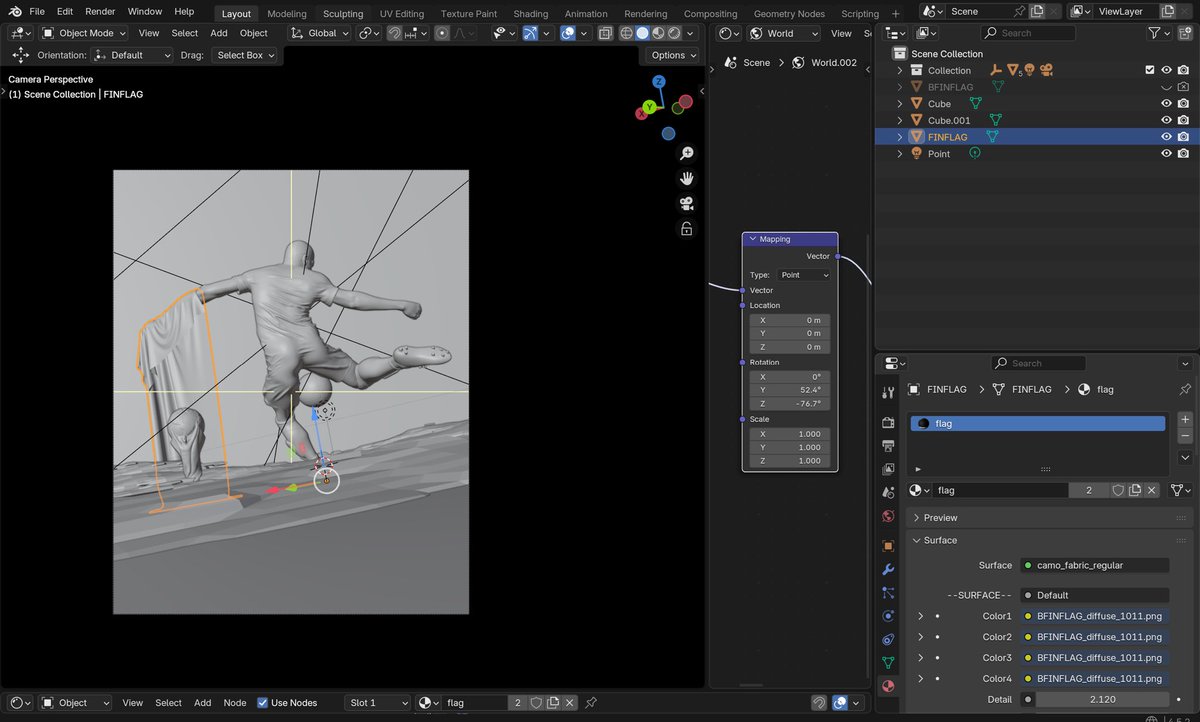Open the Material properties tab
The width and height of the screenshot is (1200, 722).
888,686
